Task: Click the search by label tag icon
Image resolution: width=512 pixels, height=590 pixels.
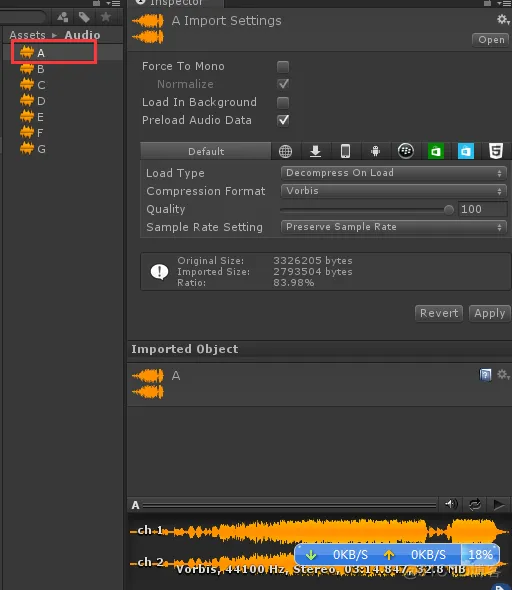Action: tap(84, 17)
